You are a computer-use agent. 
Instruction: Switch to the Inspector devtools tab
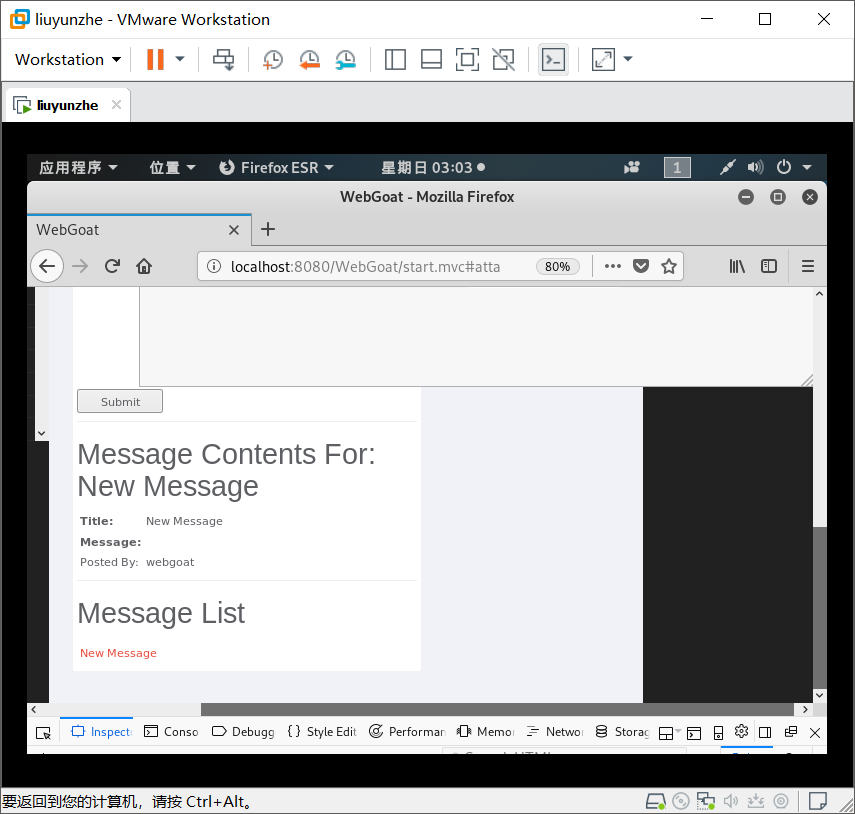click(x=102, y=732)
